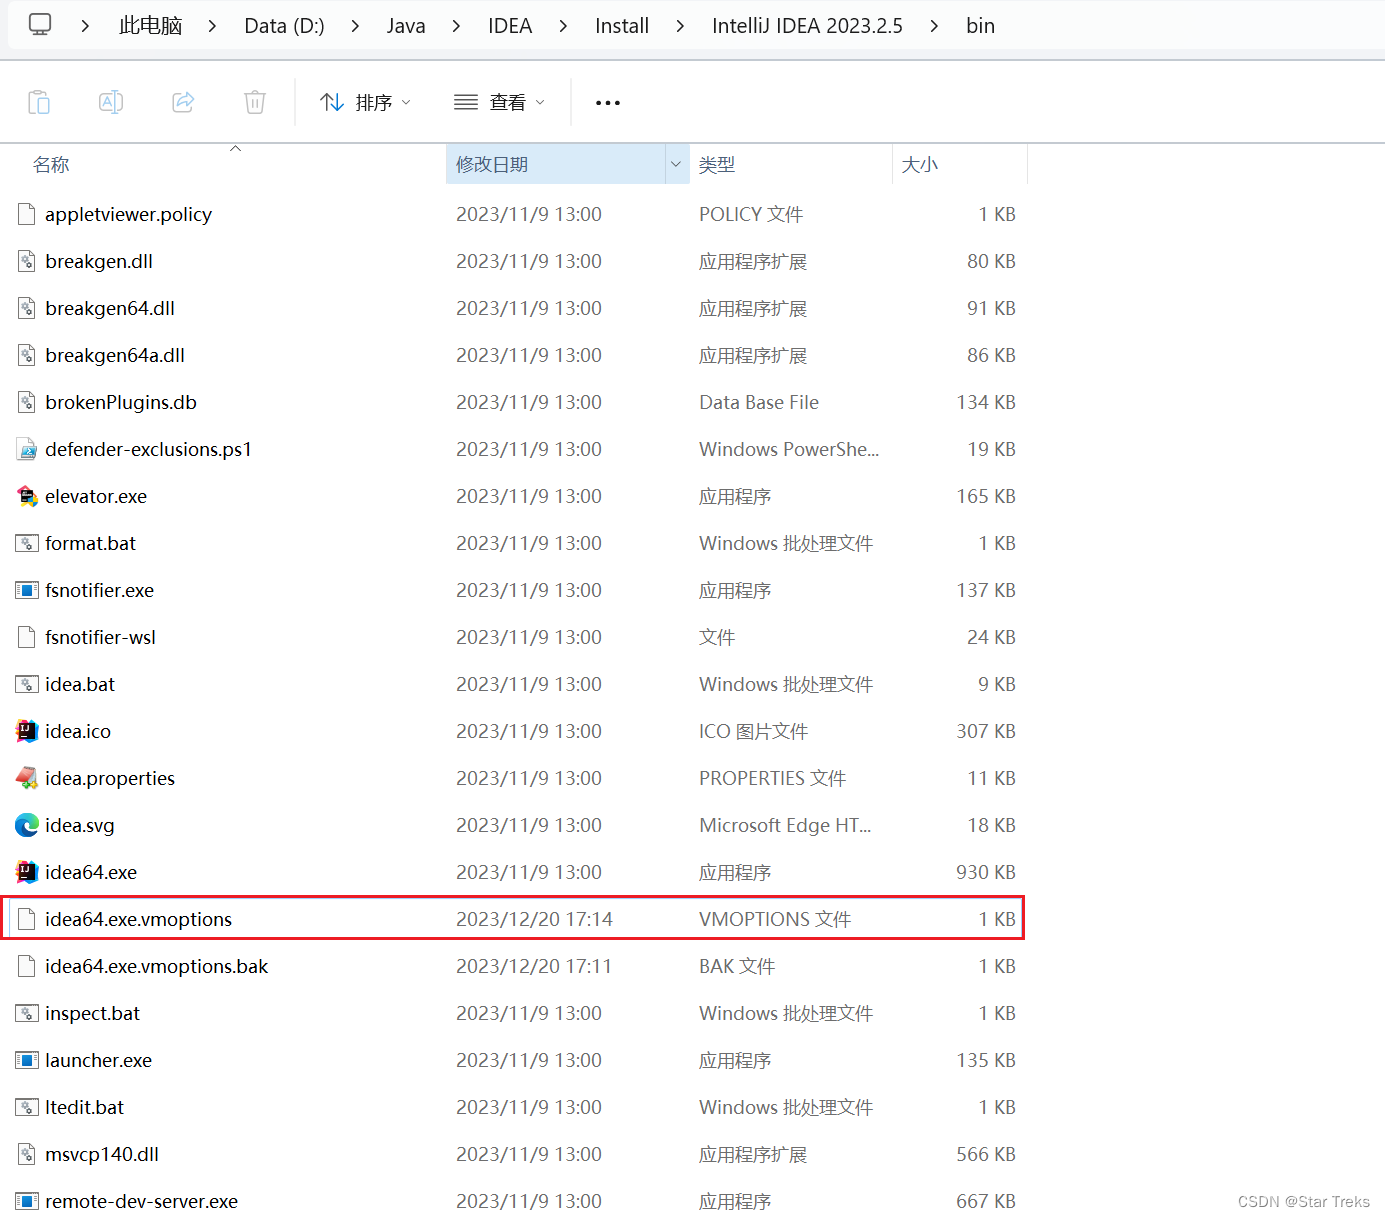Click bin folder in address bar
1385x1217 pixels.
pos(980,25)
